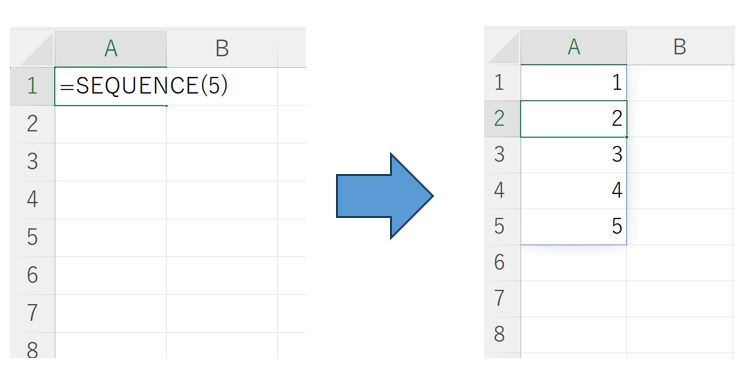Select row 1 header in left sheet

click(32, 86)
